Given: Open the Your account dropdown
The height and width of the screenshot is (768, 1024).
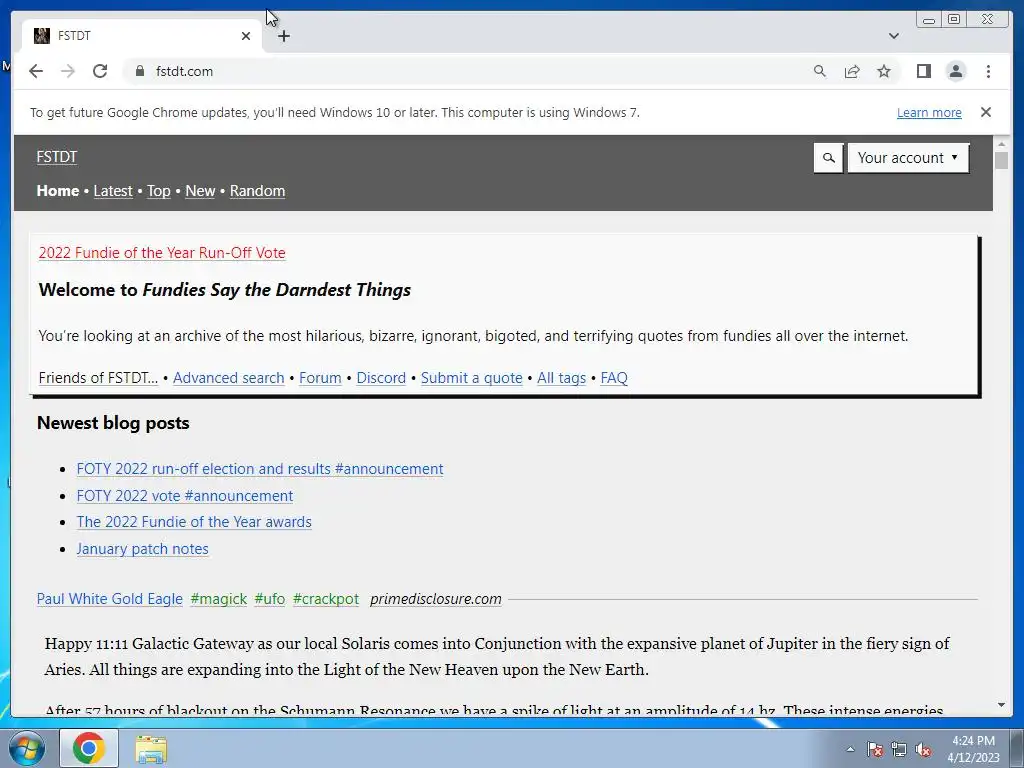Looking at the screenshot, I should [908, 158].
